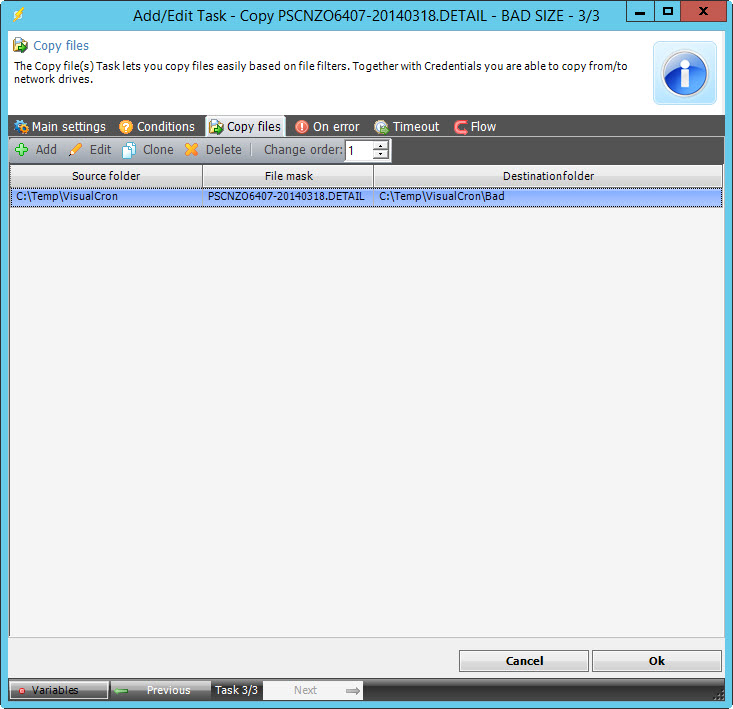Click the Next arrow icon
The image size is (733, 709).
[352, 690]
